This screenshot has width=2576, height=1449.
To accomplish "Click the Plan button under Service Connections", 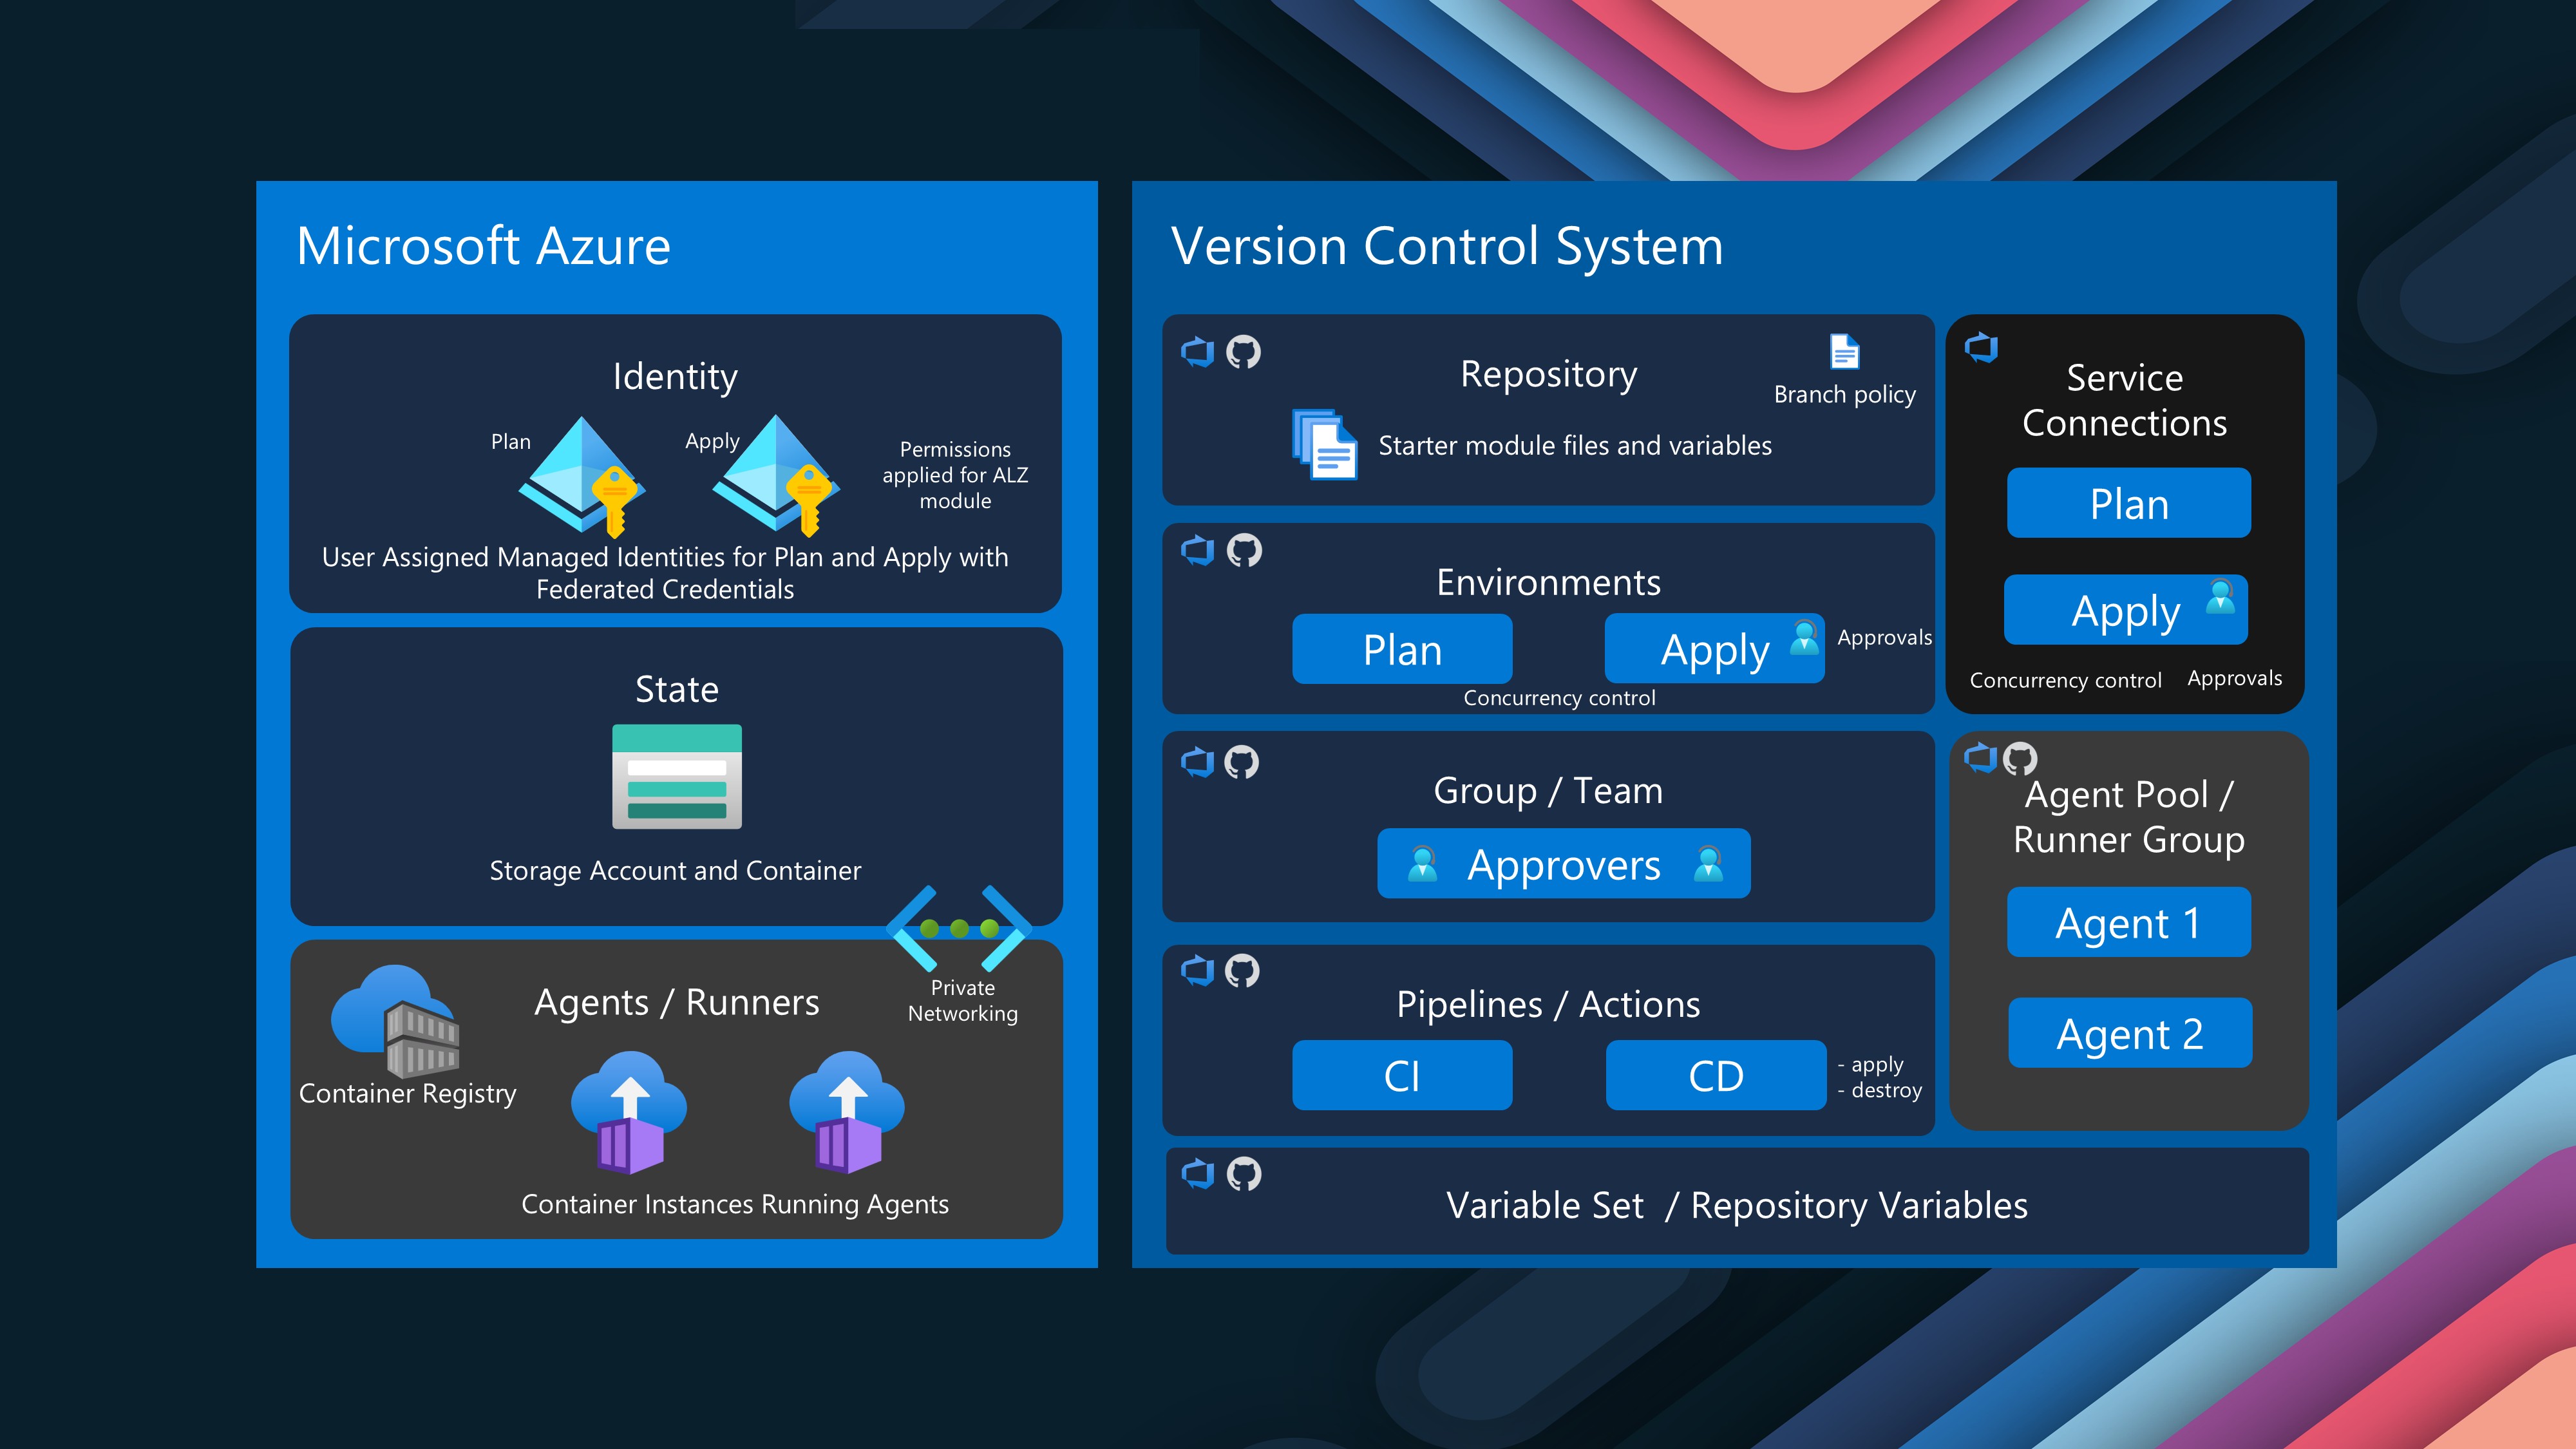I will [x=2129, y=503].
